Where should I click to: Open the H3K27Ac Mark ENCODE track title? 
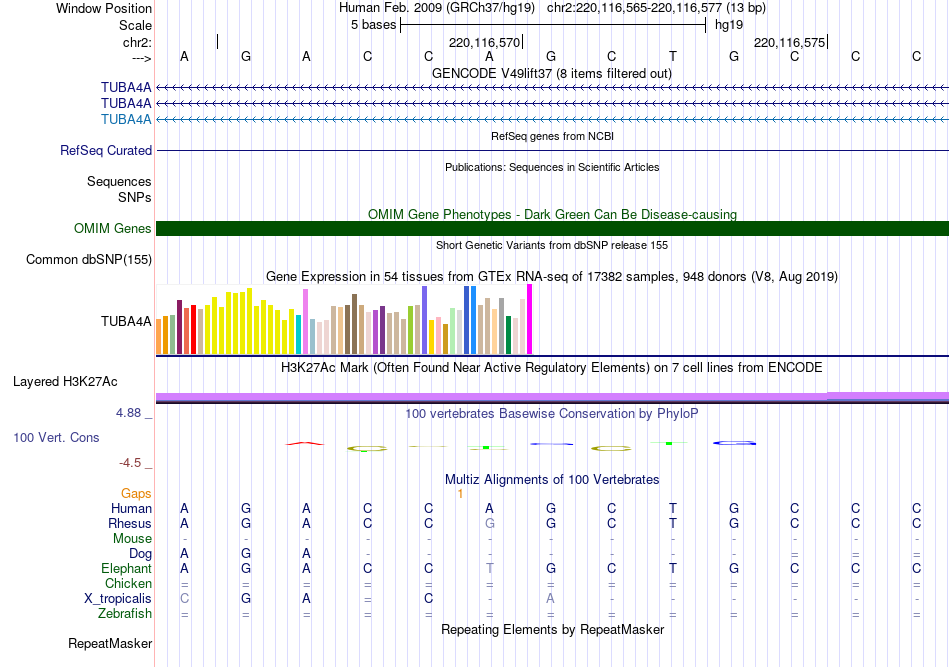pyautogui.click(x=552, y=368)
